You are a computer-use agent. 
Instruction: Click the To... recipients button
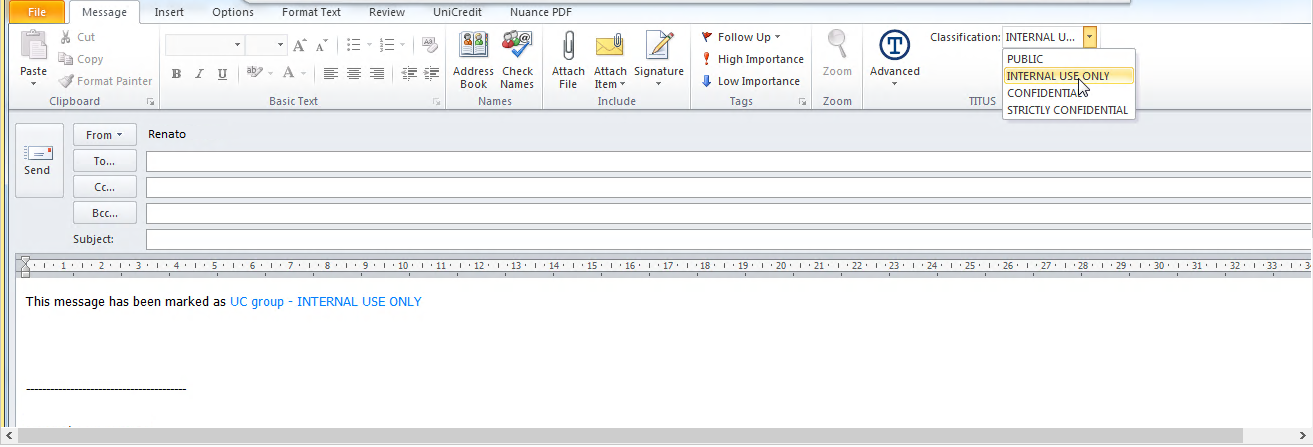[104, 161]
